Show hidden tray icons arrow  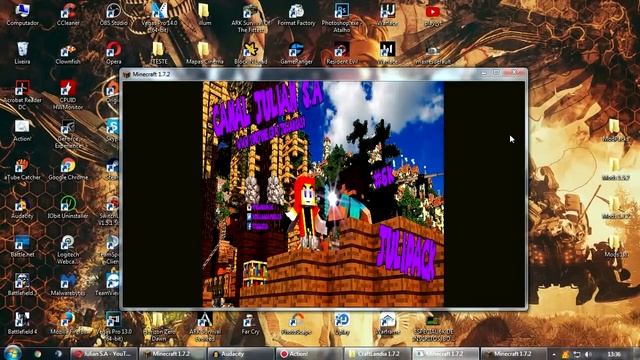pos(554,354)
